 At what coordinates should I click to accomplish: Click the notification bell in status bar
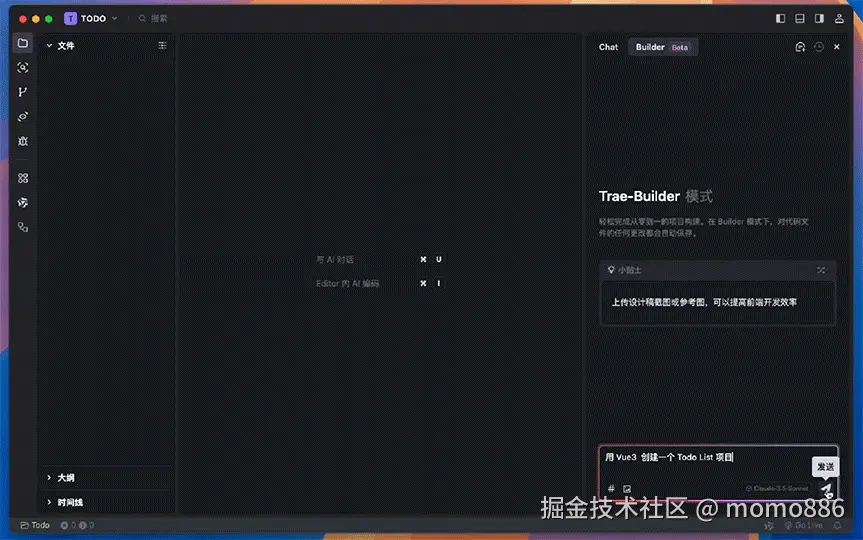pos(837,525)
